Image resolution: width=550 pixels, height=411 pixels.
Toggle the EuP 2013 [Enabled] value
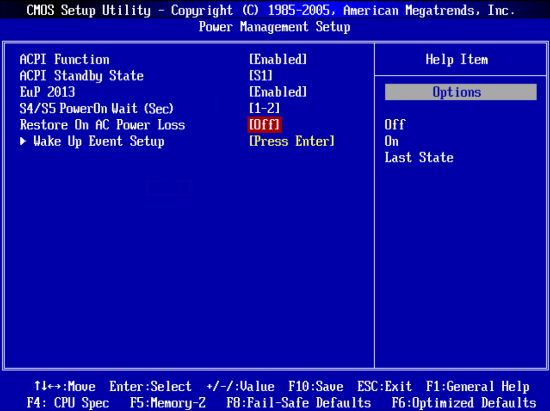278,92
